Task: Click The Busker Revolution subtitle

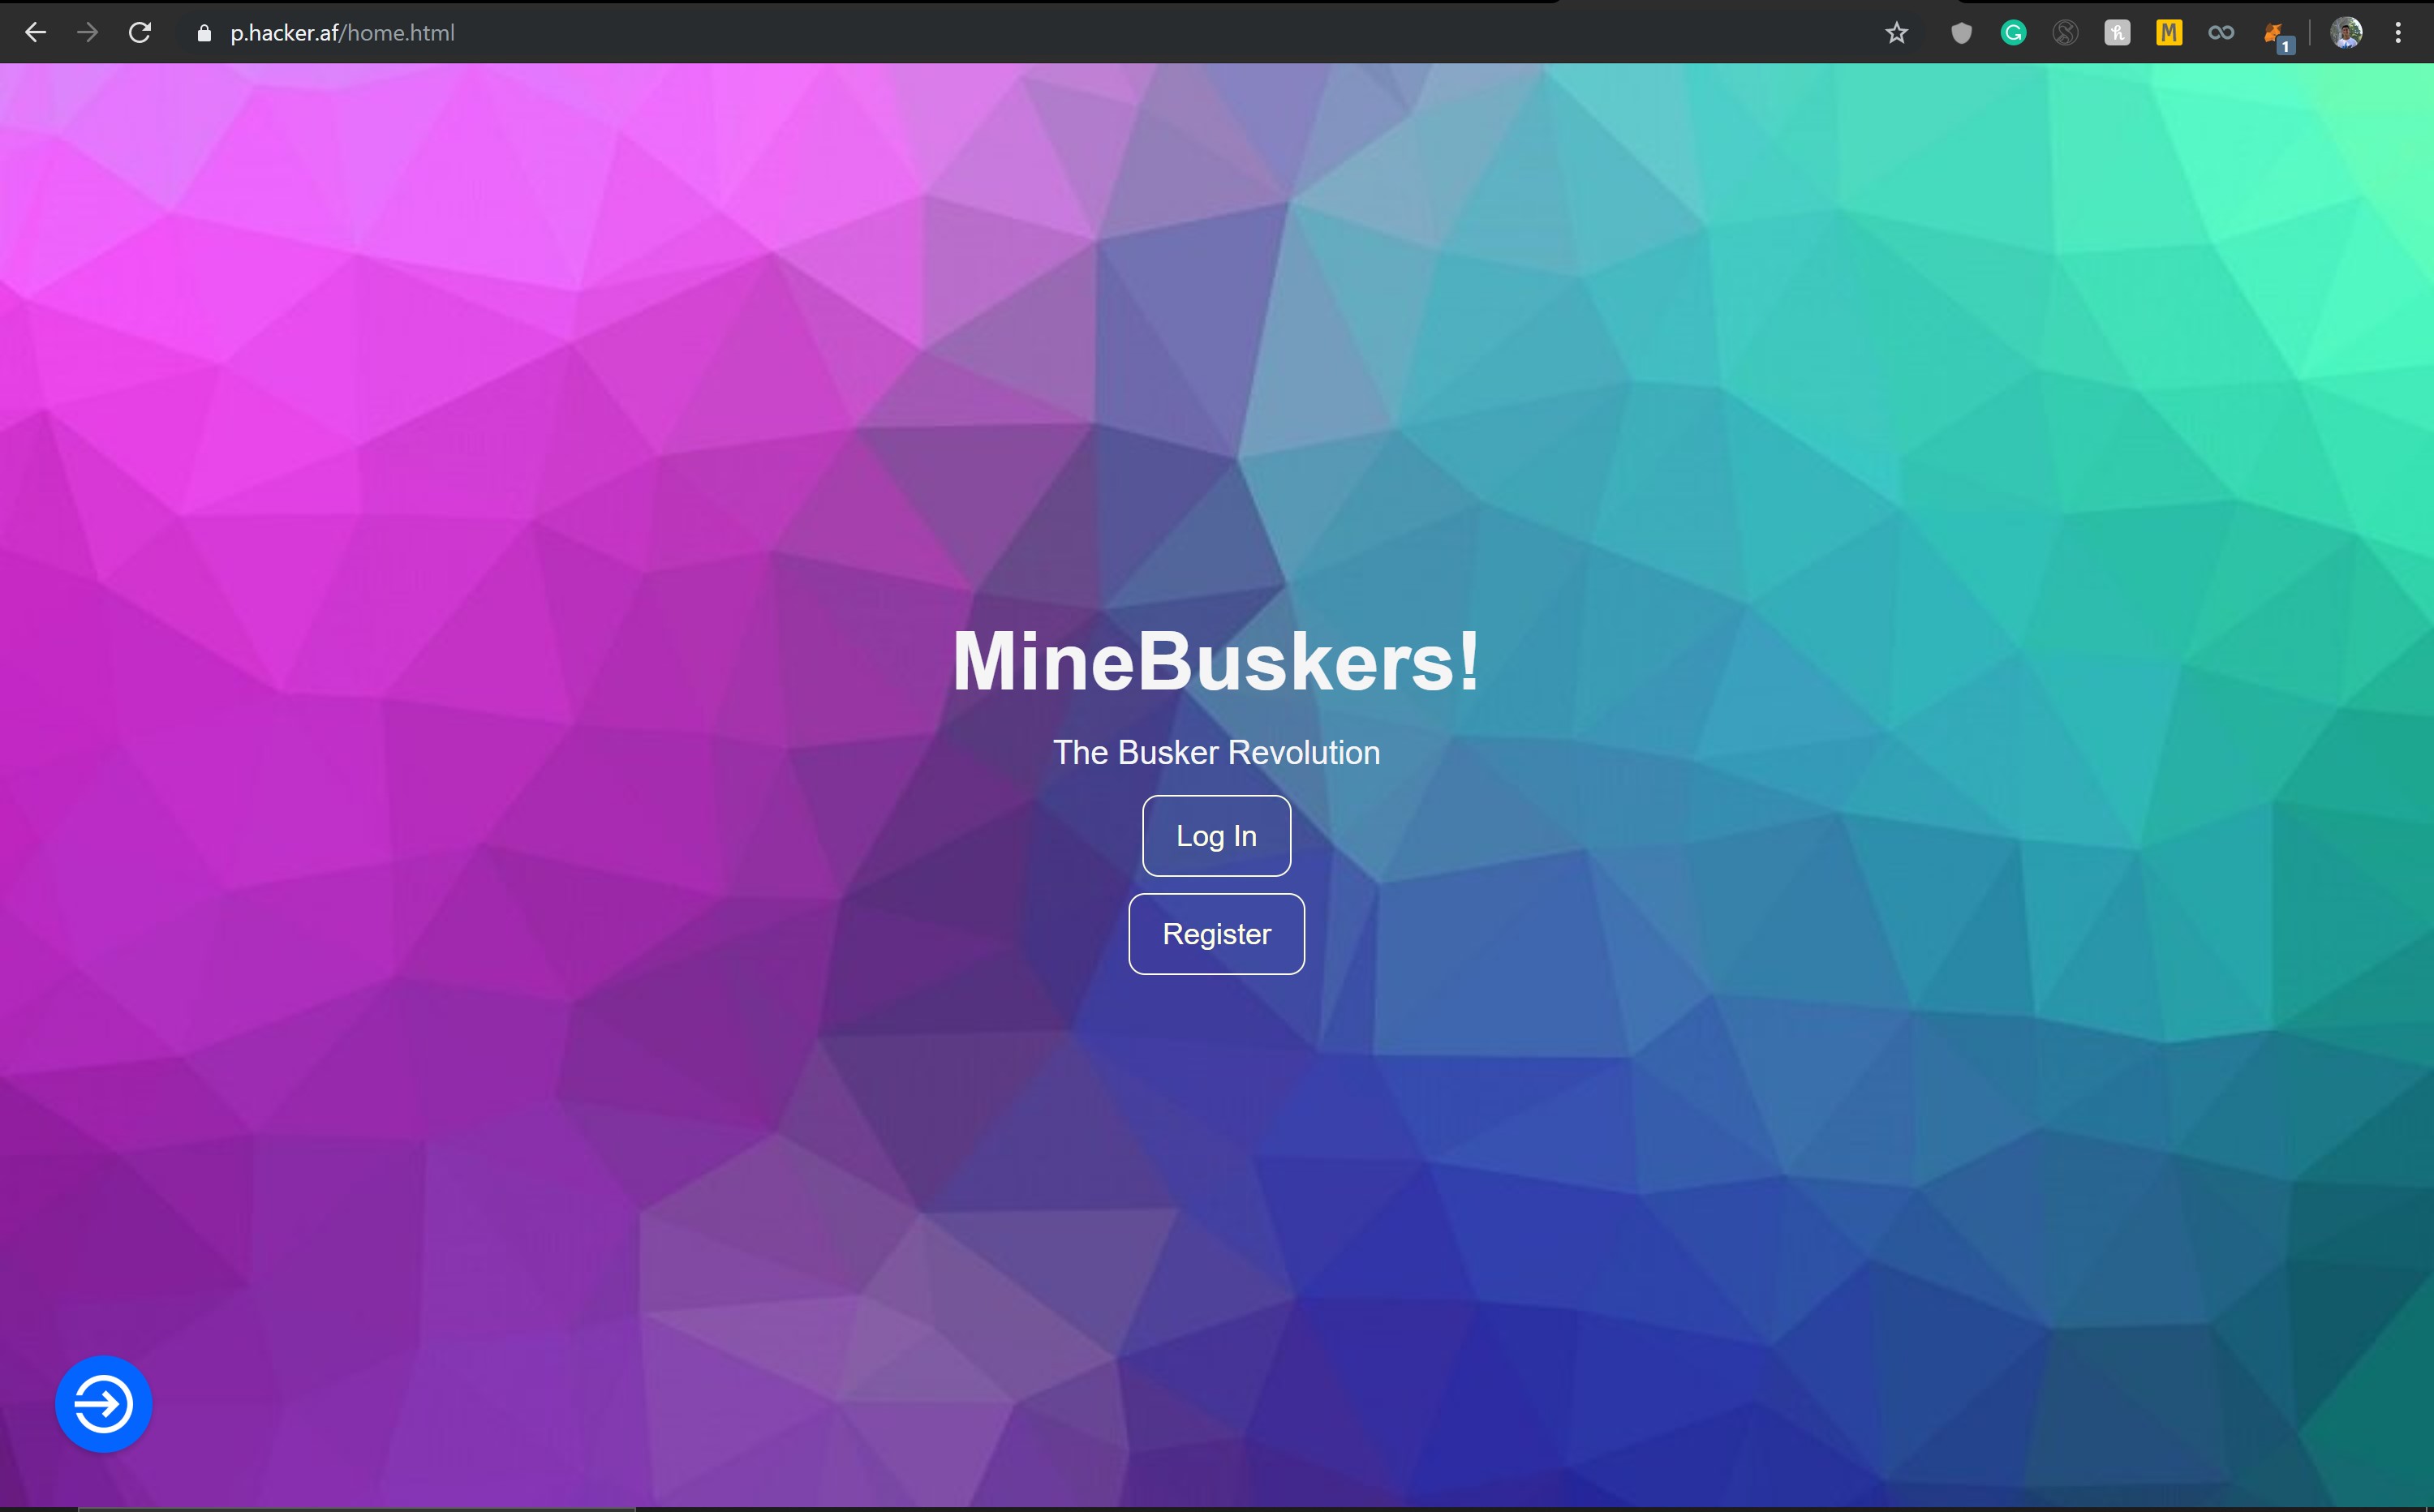Action: click(x=1216, y=752)
